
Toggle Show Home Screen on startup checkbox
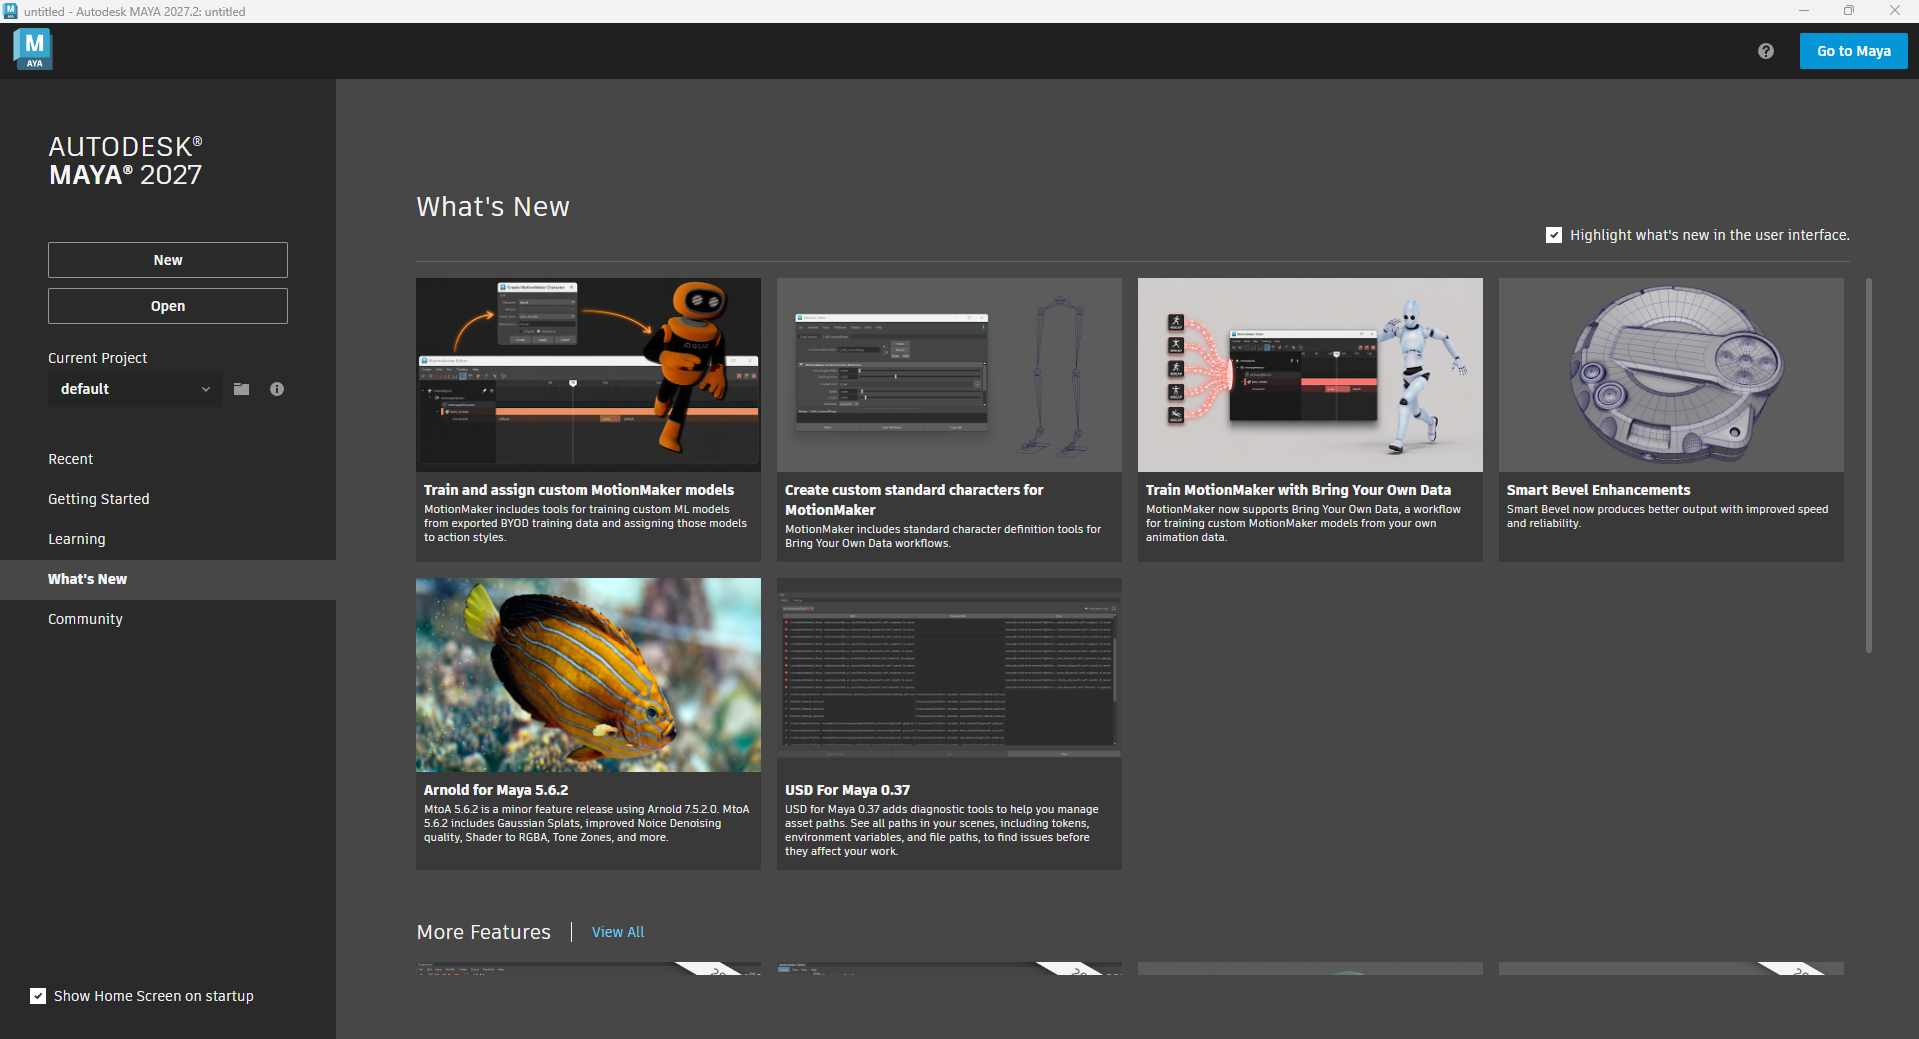click(38, 996)
